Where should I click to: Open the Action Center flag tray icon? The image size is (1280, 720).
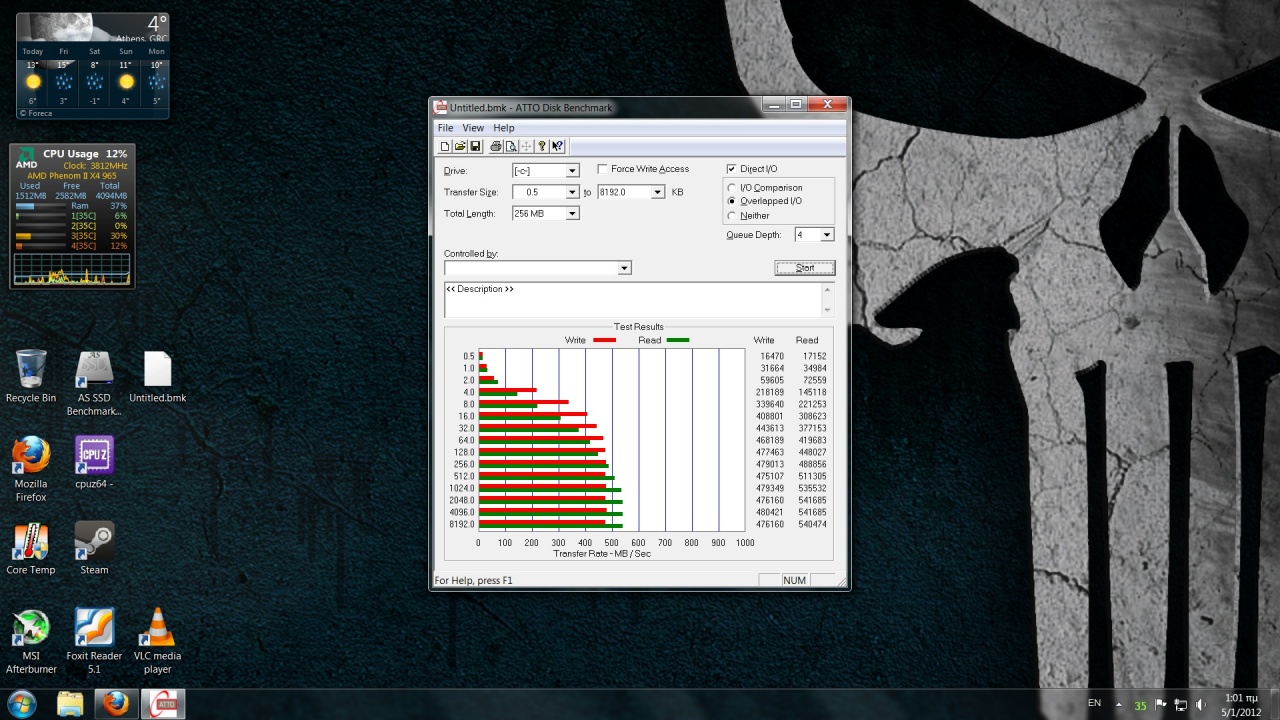[1161, 705]
